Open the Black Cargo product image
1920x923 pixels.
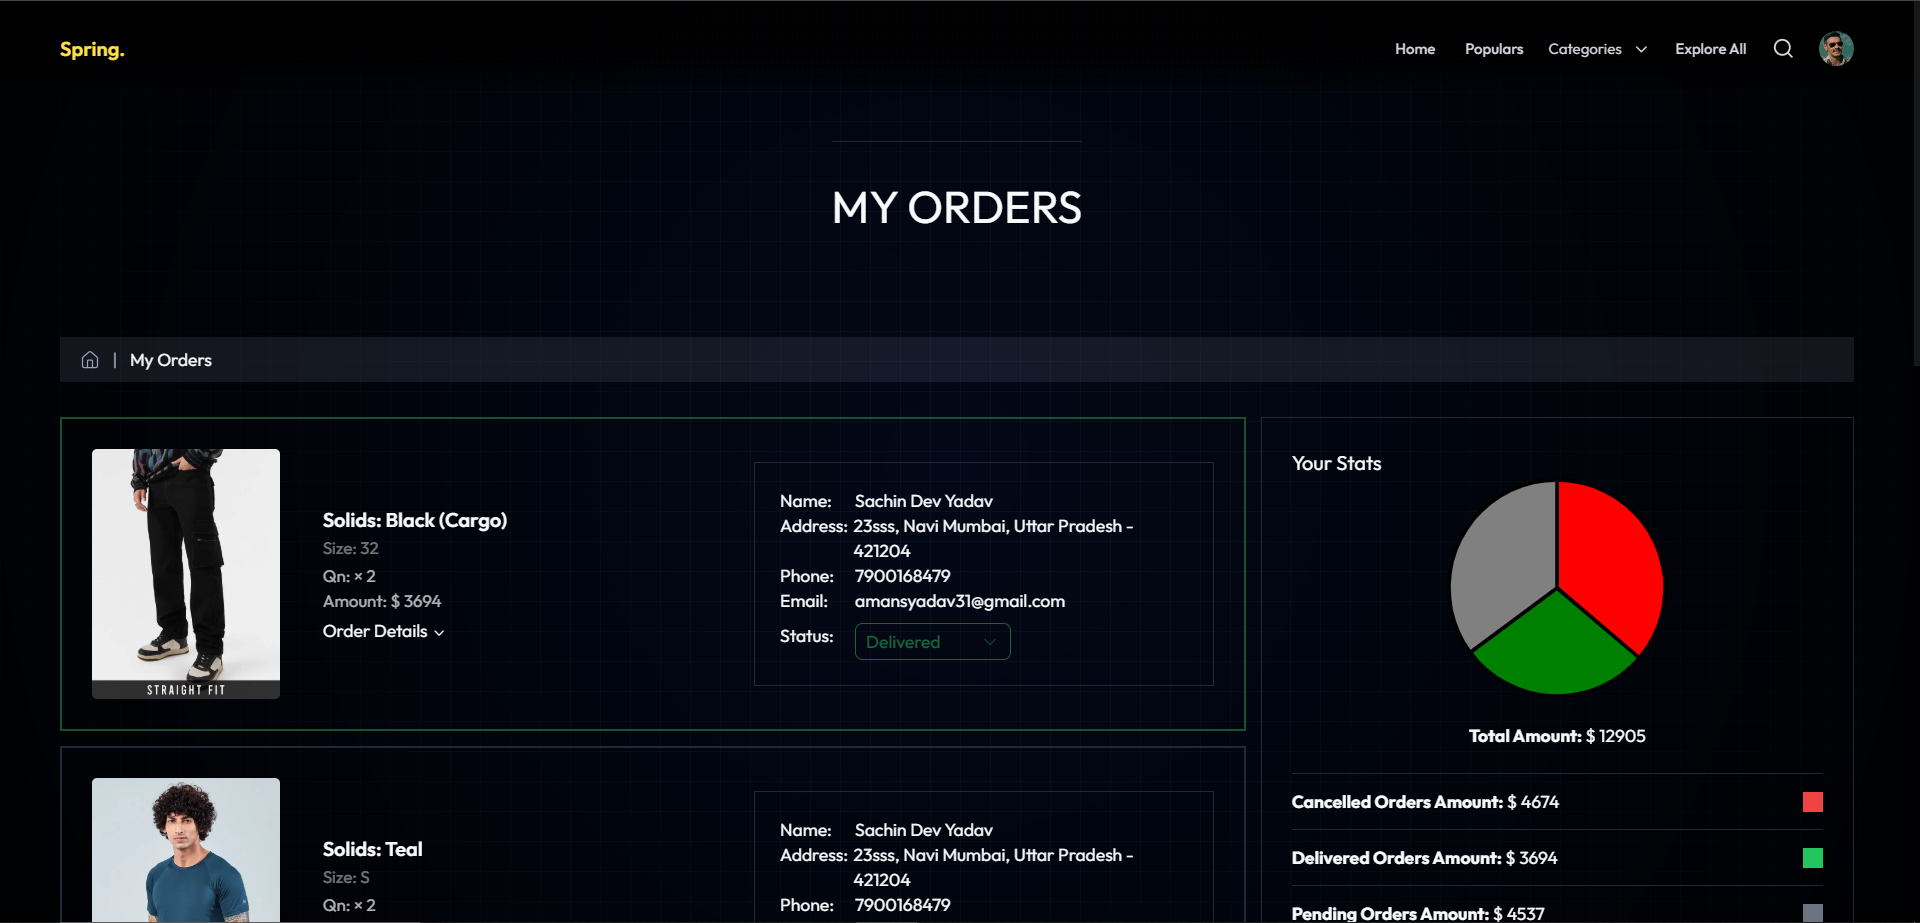[x=186, y=574]
